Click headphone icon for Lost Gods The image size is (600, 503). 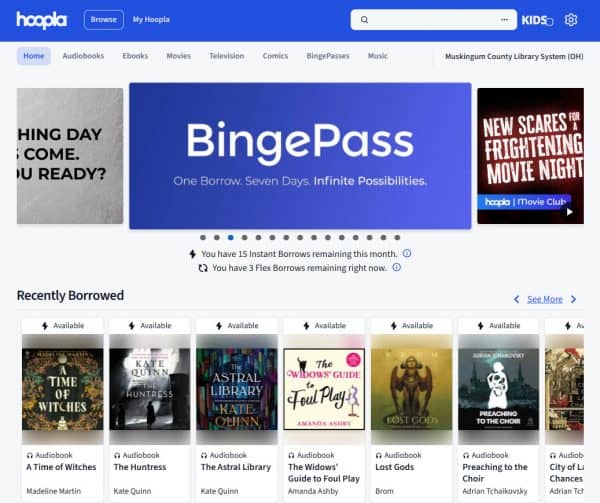point(378,456)
